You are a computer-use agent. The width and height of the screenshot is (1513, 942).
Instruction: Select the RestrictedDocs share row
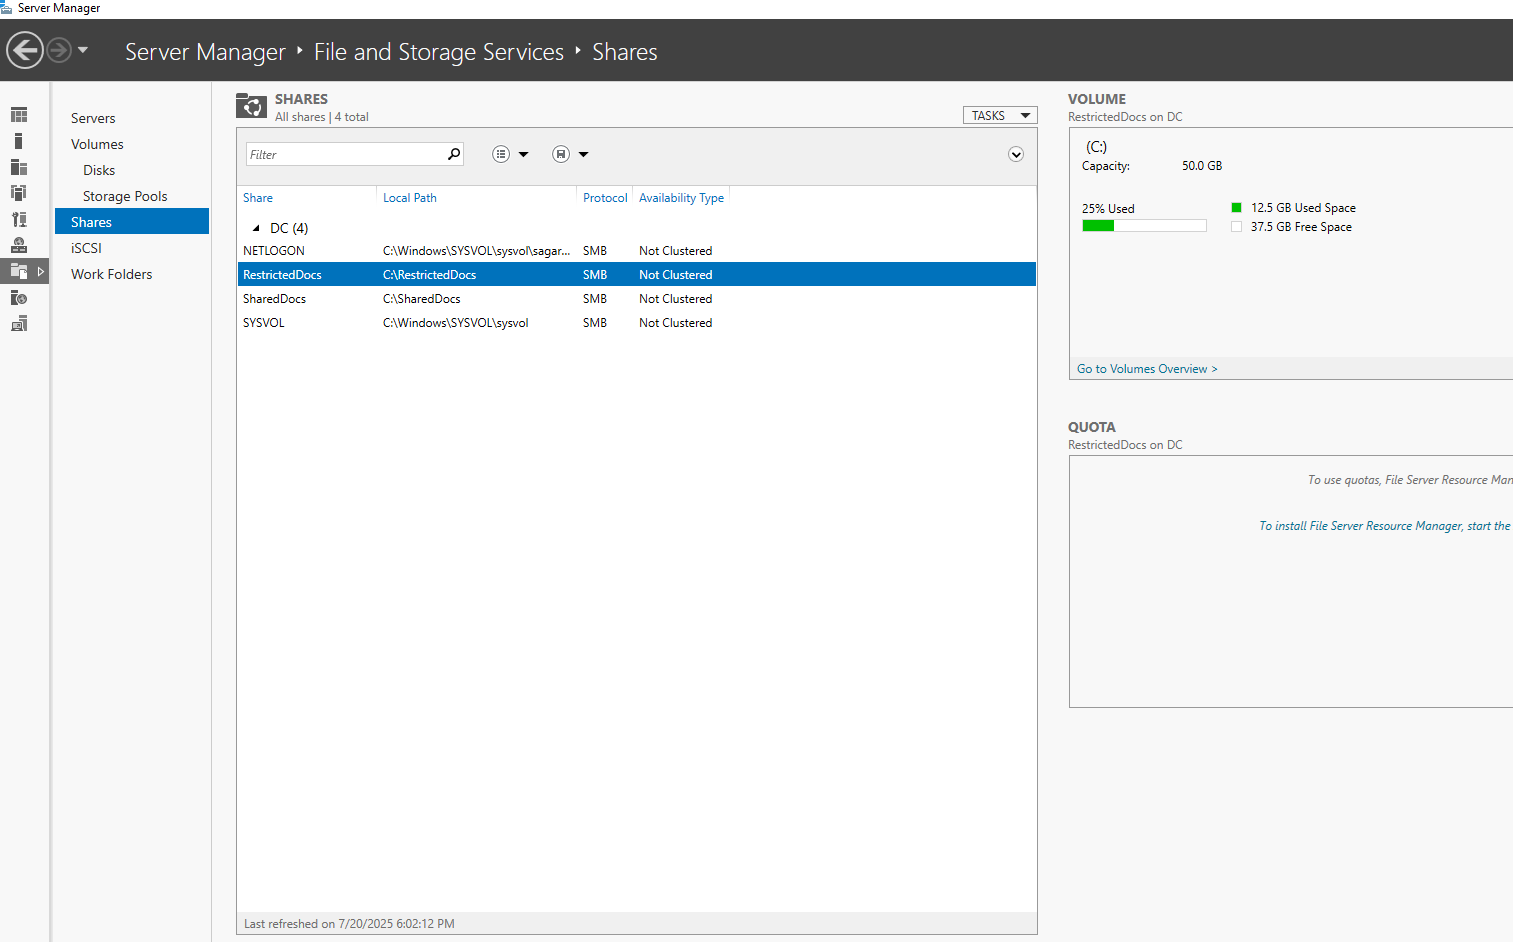pos(637,275)
